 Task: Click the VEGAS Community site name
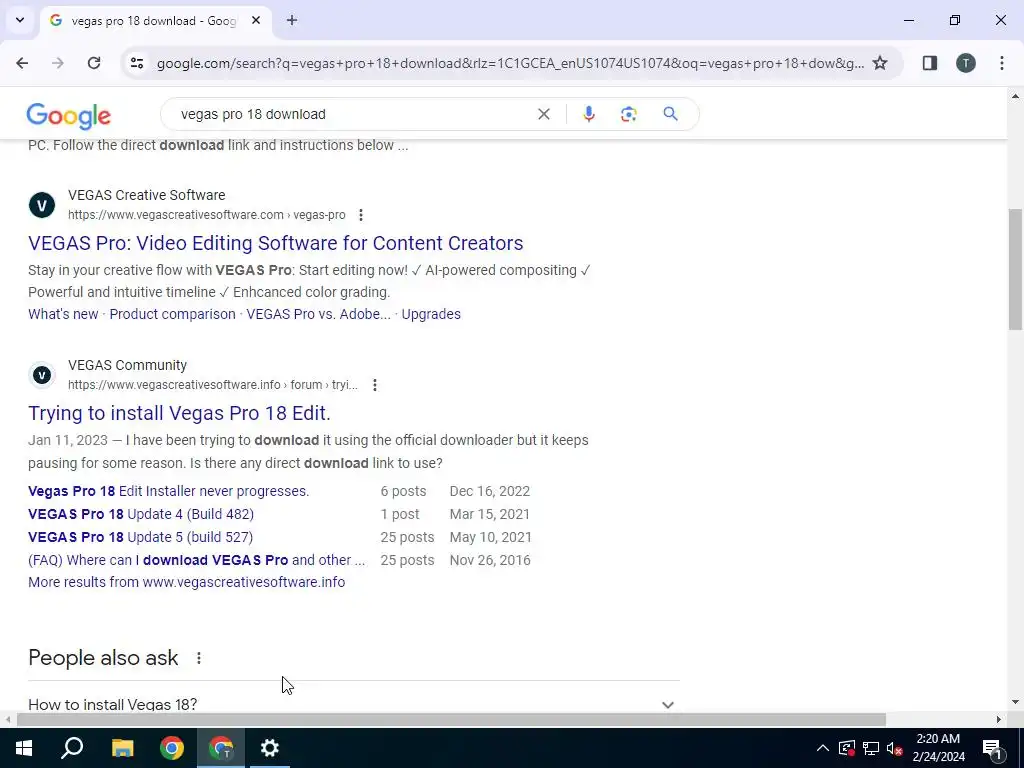[x=127, y=365]
